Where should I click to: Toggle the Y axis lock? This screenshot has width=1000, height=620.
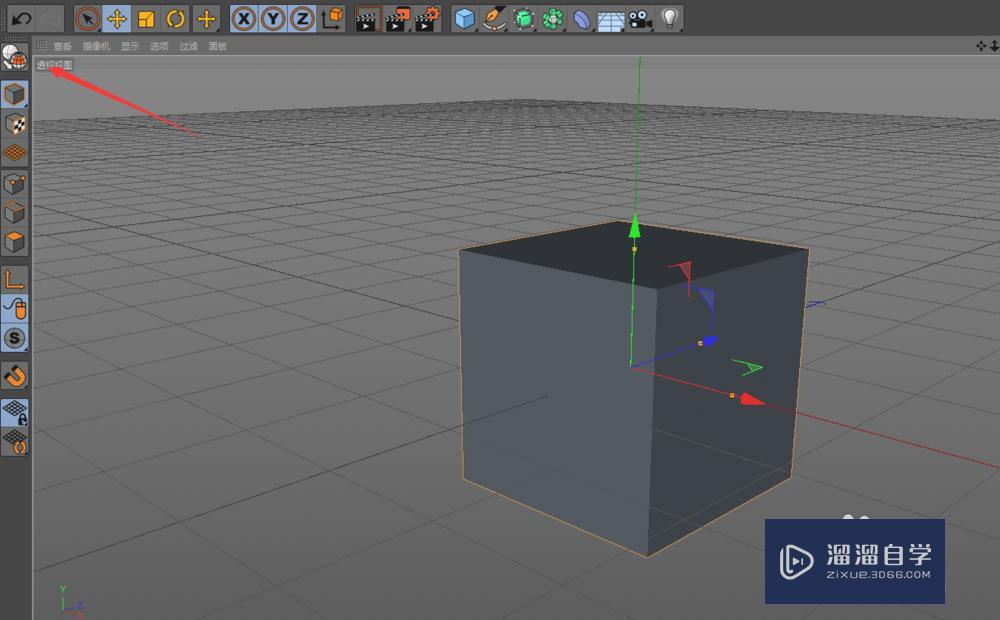tap(273, 19)
